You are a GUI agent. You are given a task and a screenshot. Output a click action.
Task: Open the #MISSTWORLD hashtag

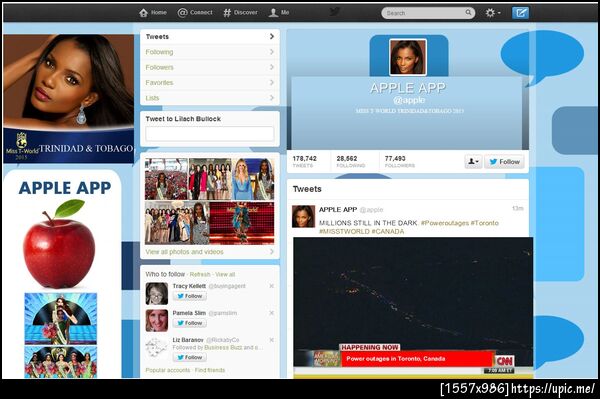click(x=344, y=231)
